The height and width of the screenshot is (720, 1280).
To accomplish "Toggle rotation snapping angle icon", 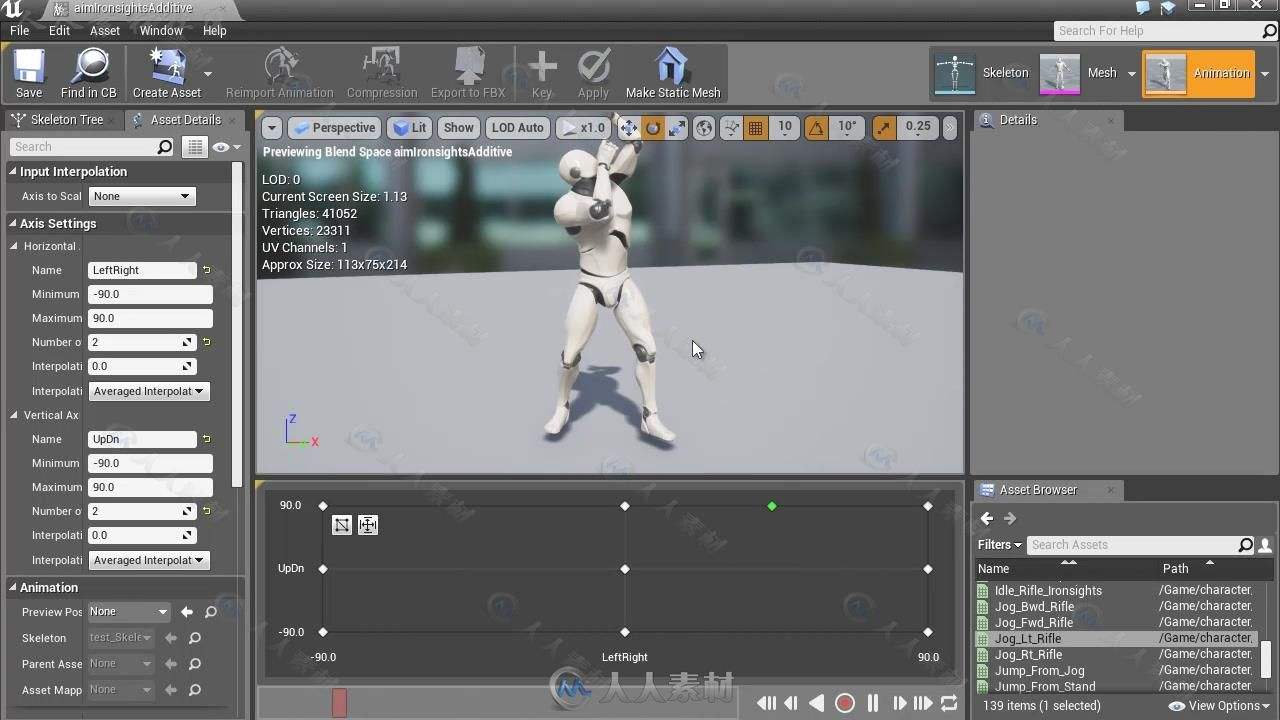I will [816, 128].
